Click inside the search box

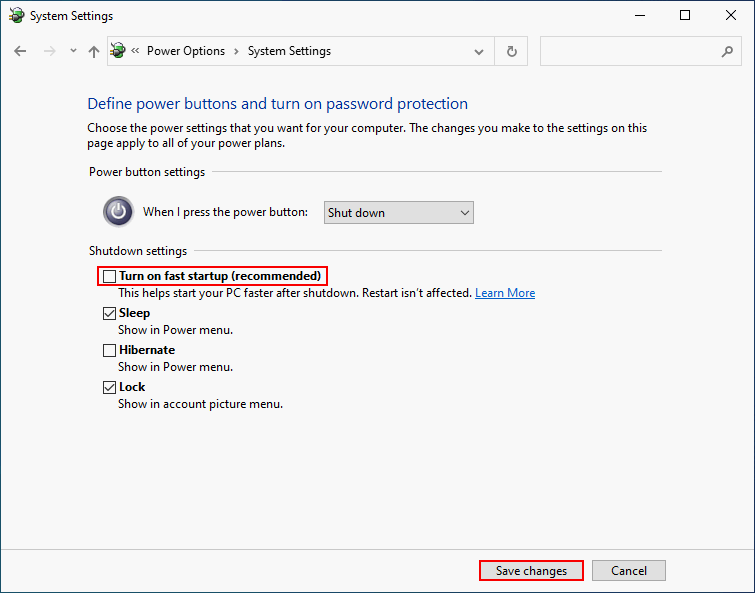coord(630,51)
